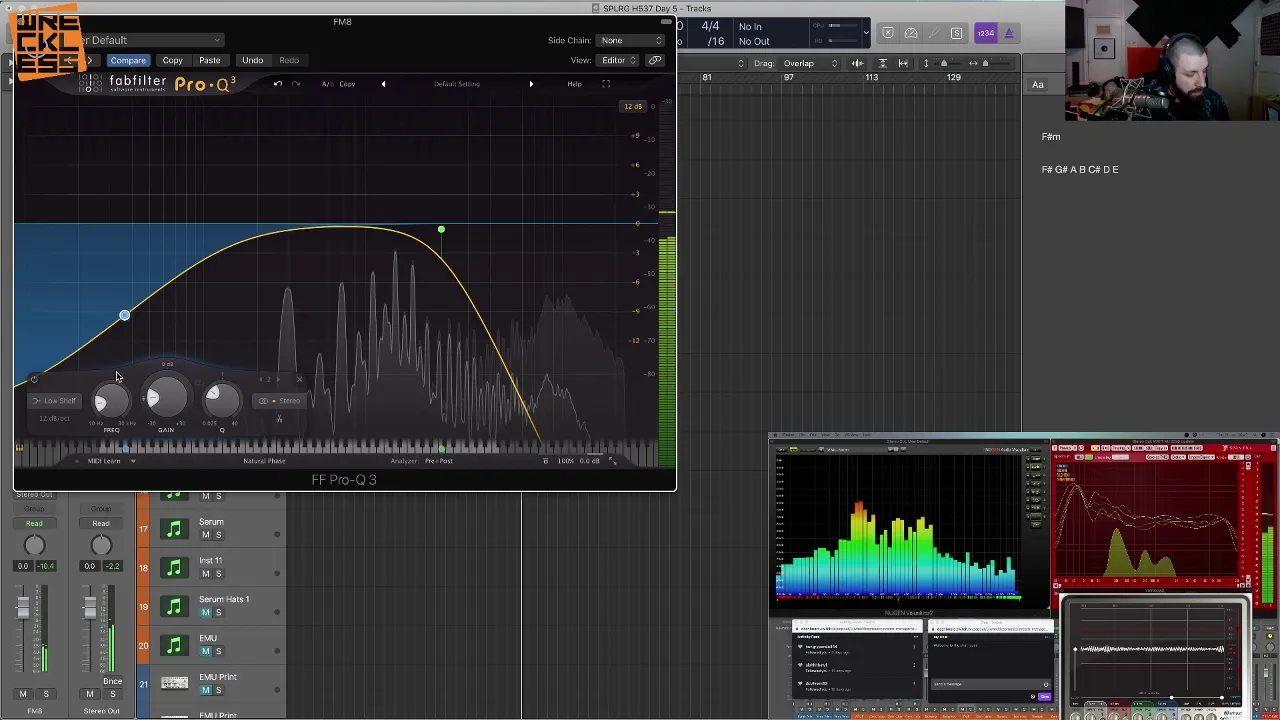This screenshot has width=1280, height=720.
Task: Mute the Serum track
Action: coord(205,535)
